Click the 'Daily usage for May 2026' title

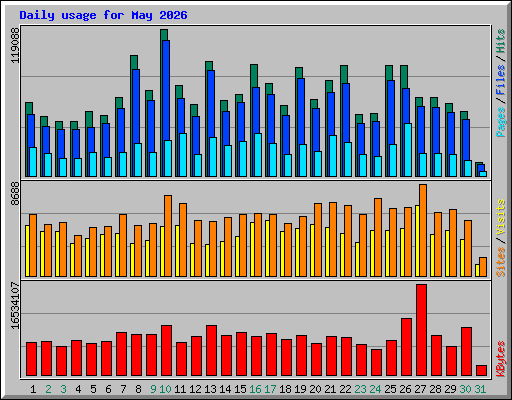coord(103,15)
